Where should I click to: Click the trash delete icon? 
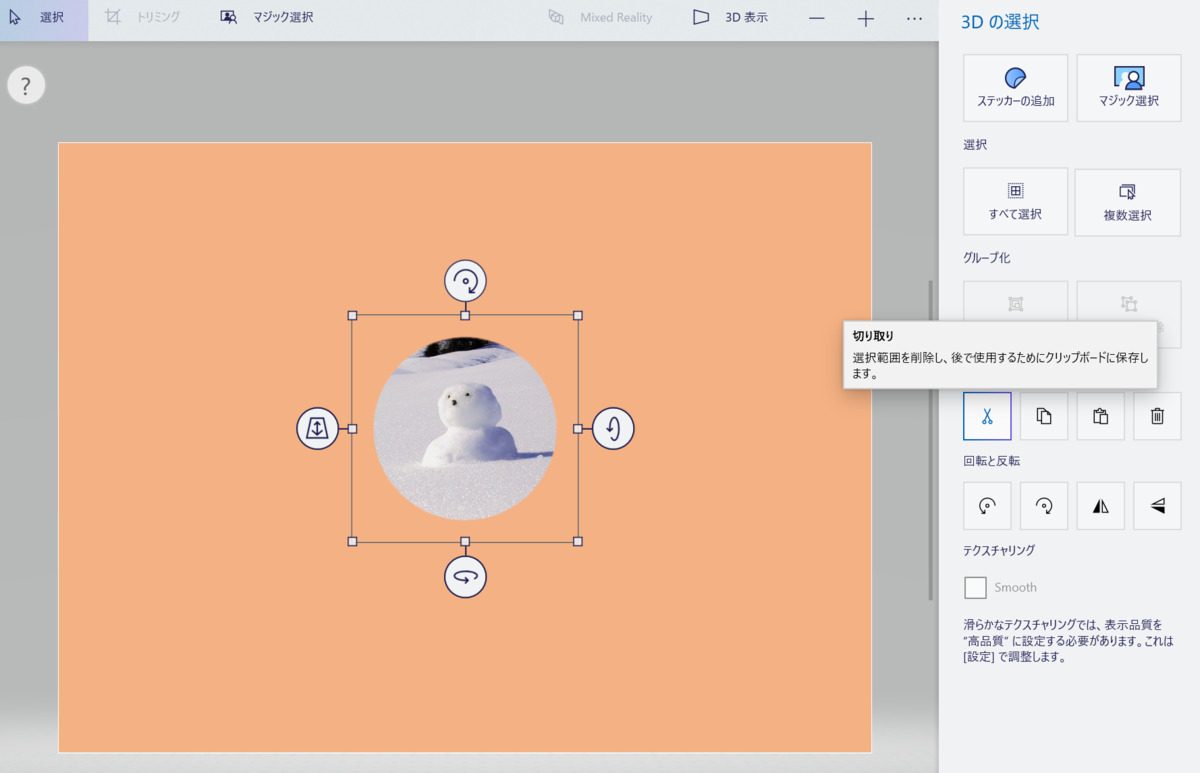(x=1158, y=416)
